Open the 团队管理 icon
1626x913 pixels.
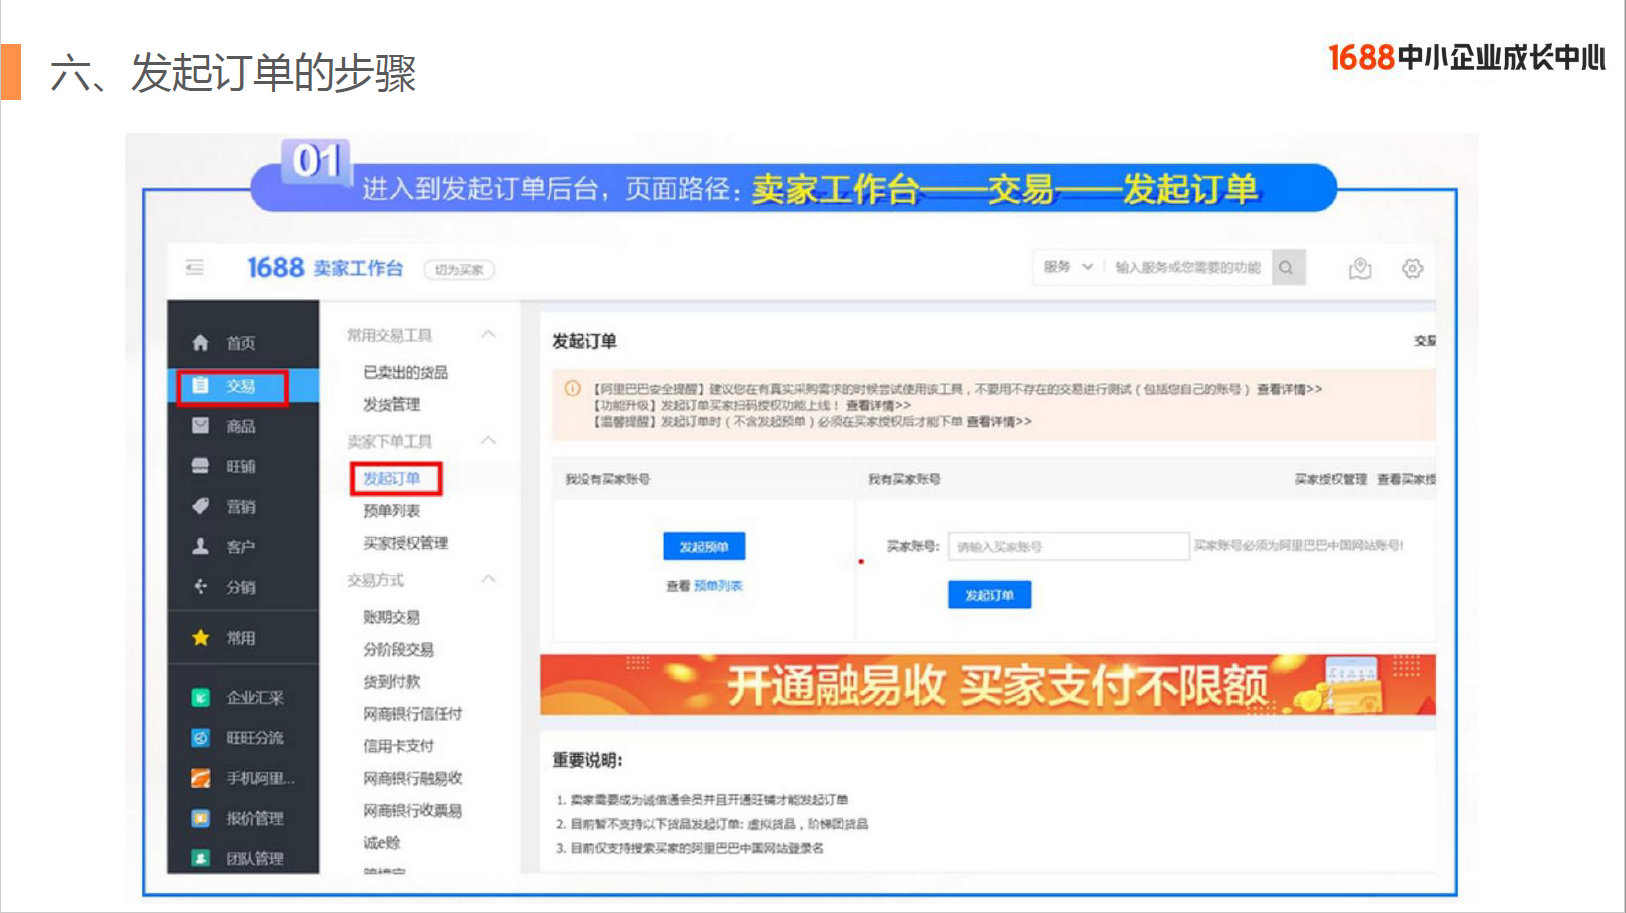pyautogui.click(x=201, y=858)
